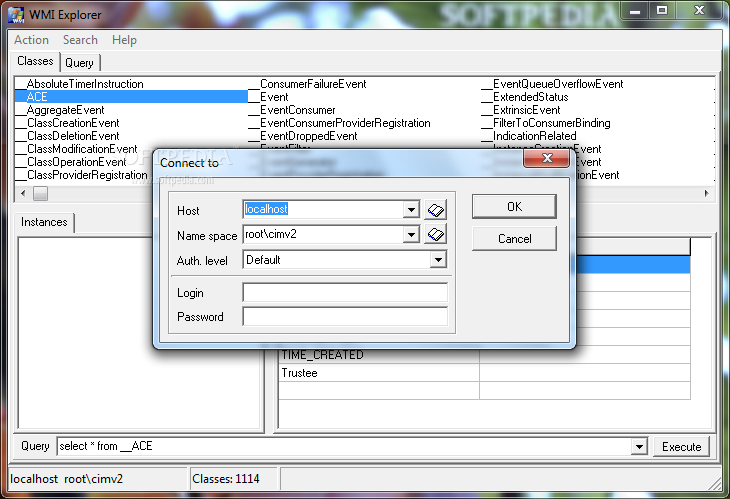
Task: Click the query text box select * from __ACE
Action: click(x=345, y=446)
